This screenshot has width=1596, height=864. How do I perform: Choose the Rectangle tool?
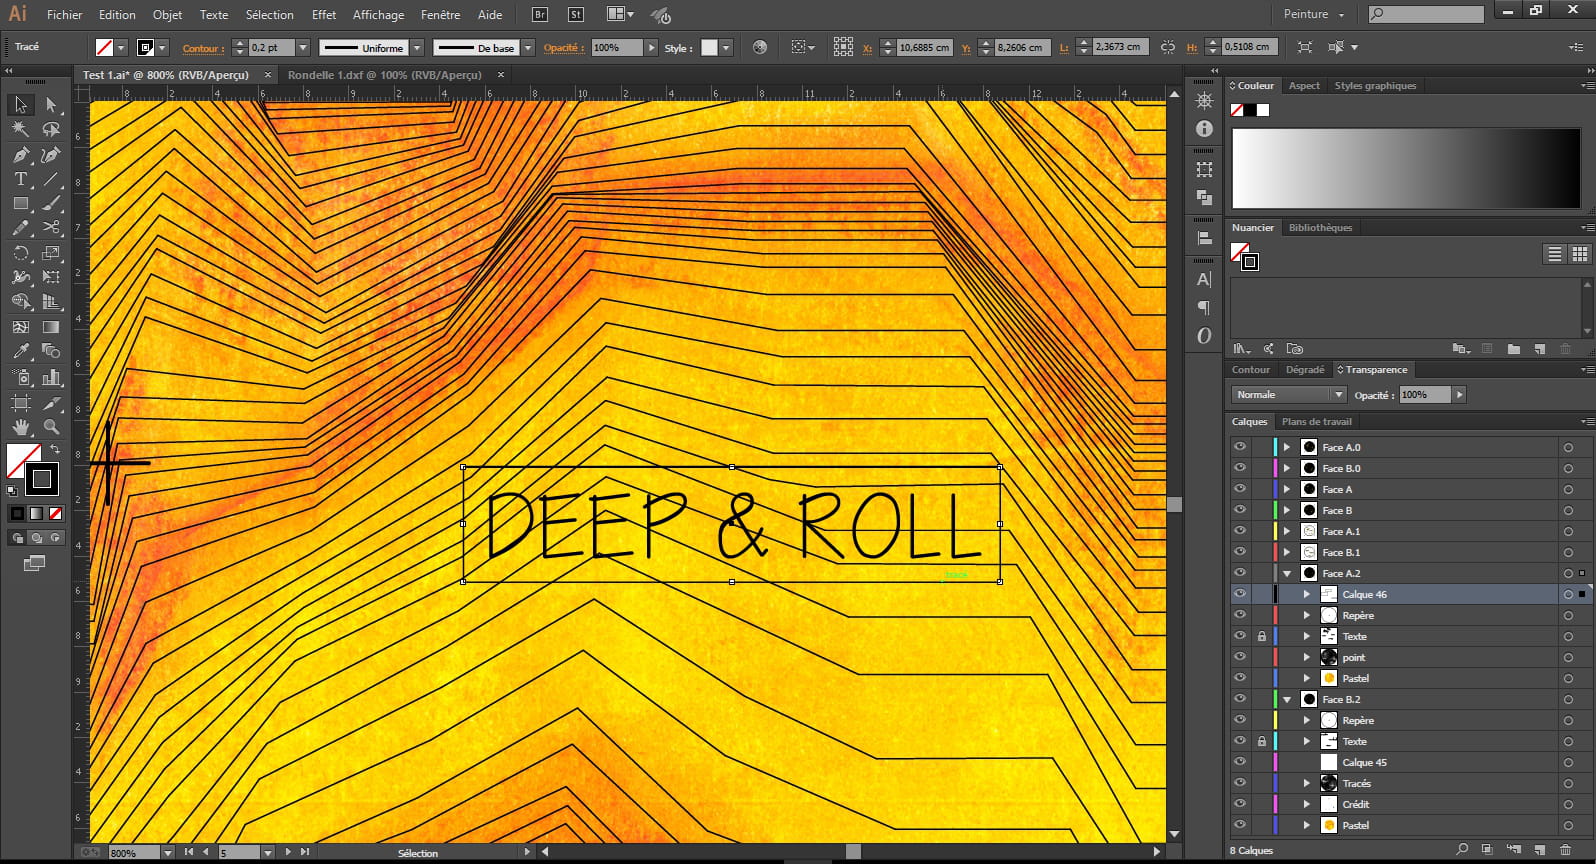coord(20,203)
